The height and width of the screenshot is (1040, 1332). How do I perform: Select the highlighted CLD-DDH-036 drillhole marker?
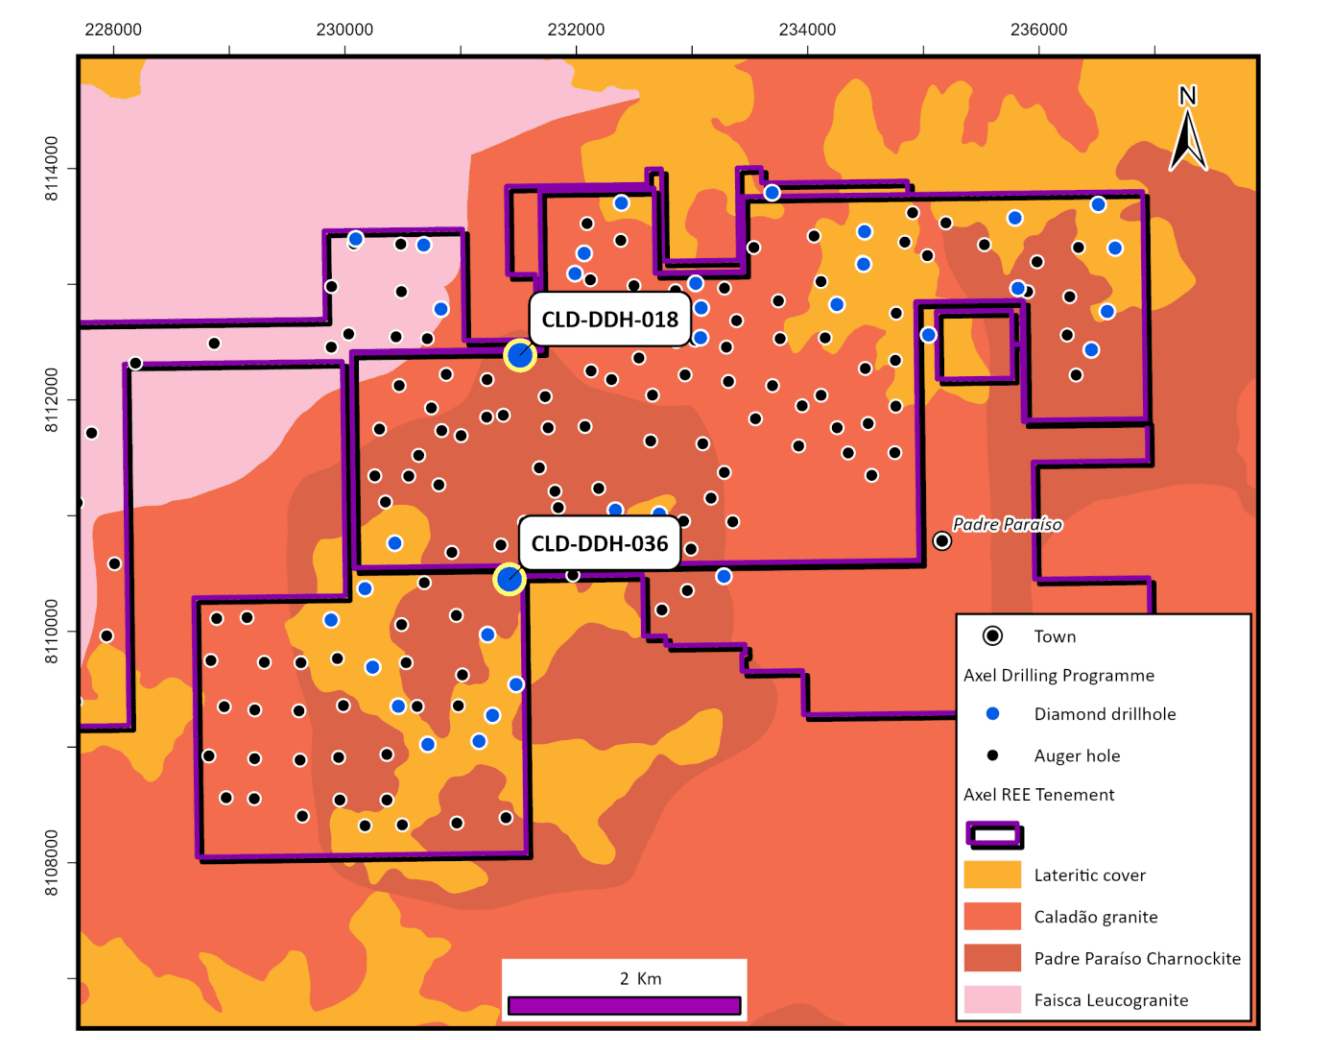pos(509,579)
